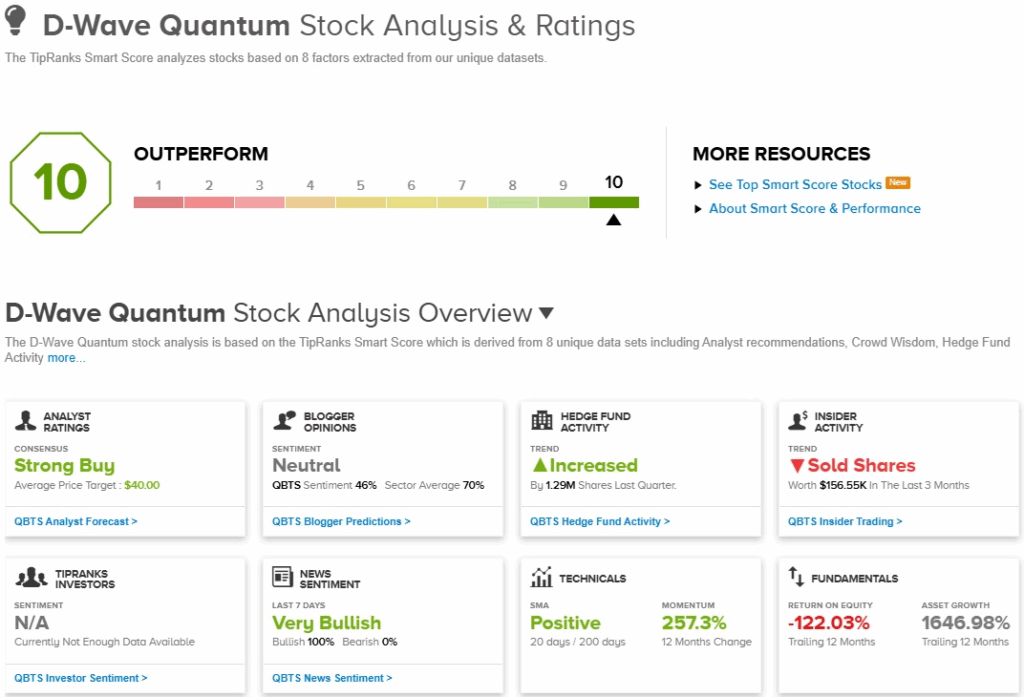Click the Smart Score 10 octagon badge

click(59, 183)
